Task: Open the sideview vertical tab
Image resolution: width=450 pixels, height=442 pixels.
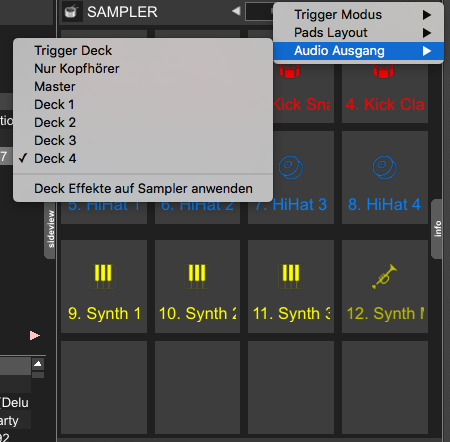Action: click(50, 229)
